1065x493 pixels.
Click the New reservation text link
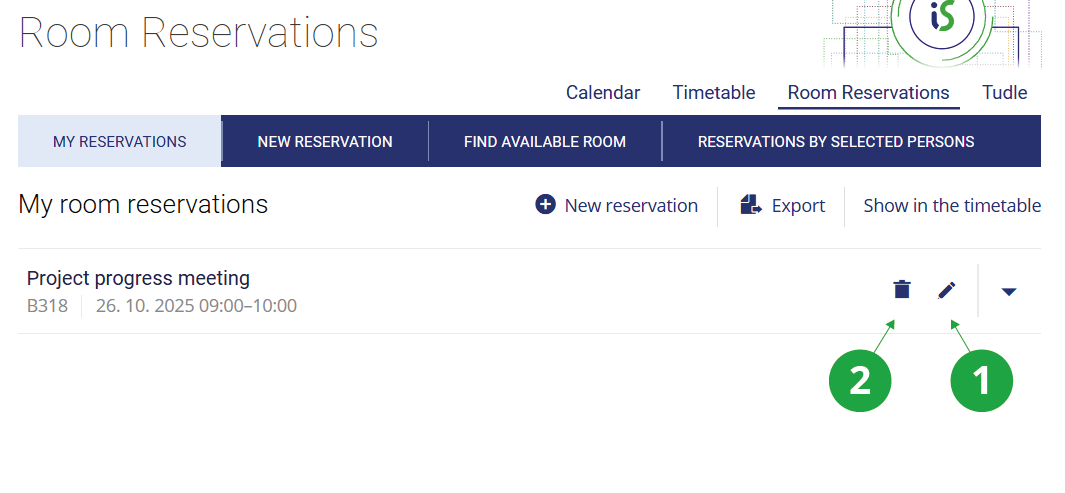[x=631, y=206]
